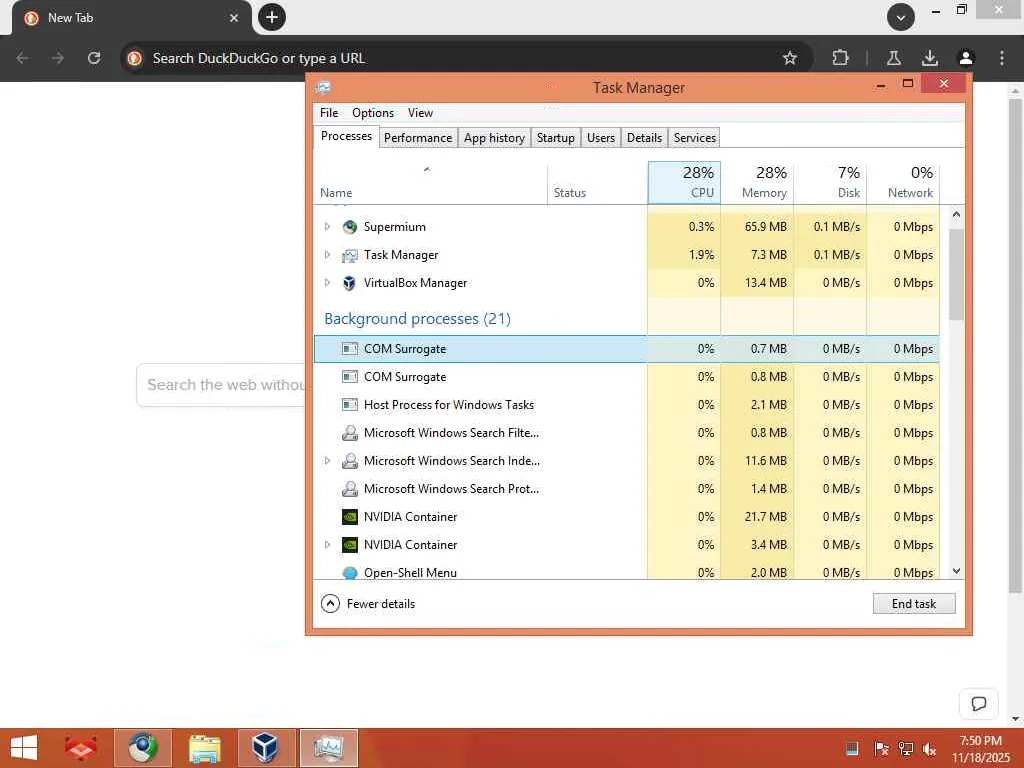Viewport: 1024px width, 768px height.
Task: Click the Search the web box on page
Action: 221,385
